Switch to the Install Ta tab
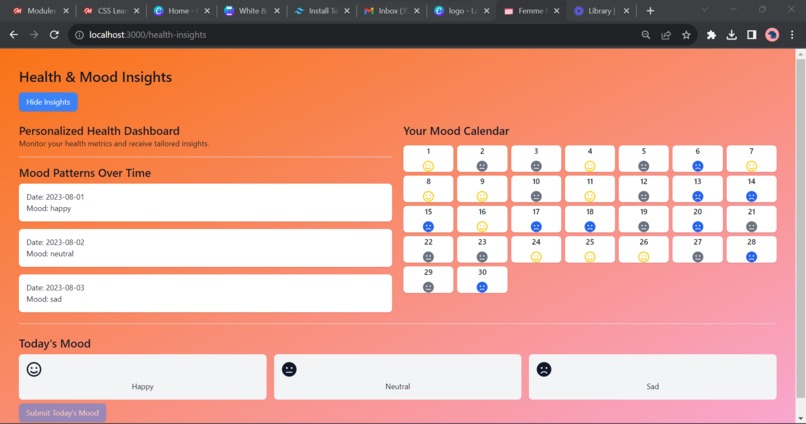Image resolution: width=806 pixels, height=424 pixels. click(321, 11)
